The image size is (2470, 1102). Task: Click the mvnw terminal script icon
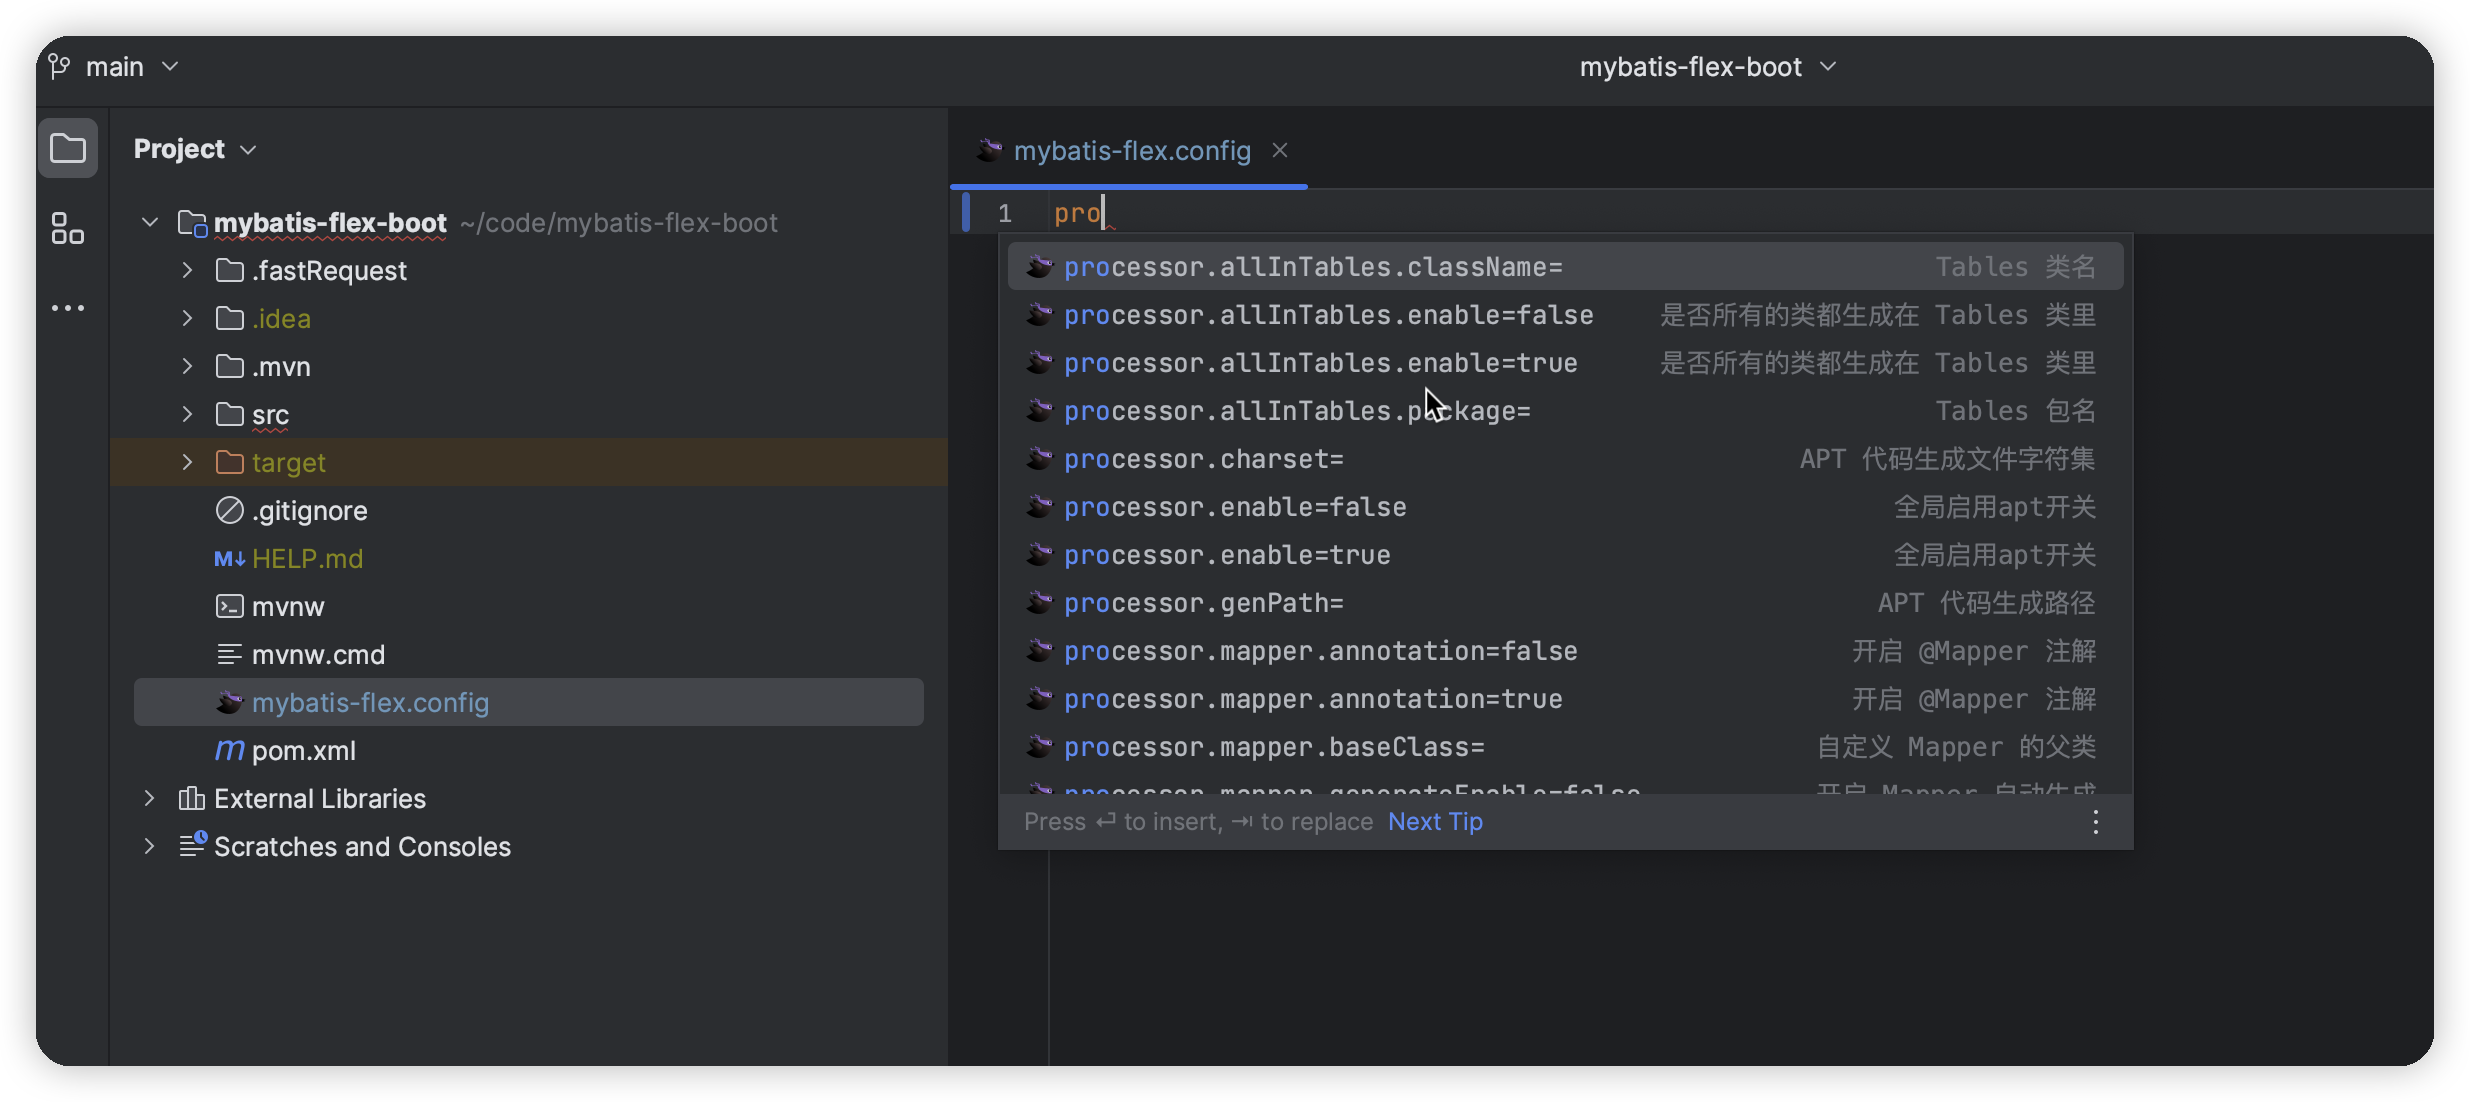(x=230, y=606)
